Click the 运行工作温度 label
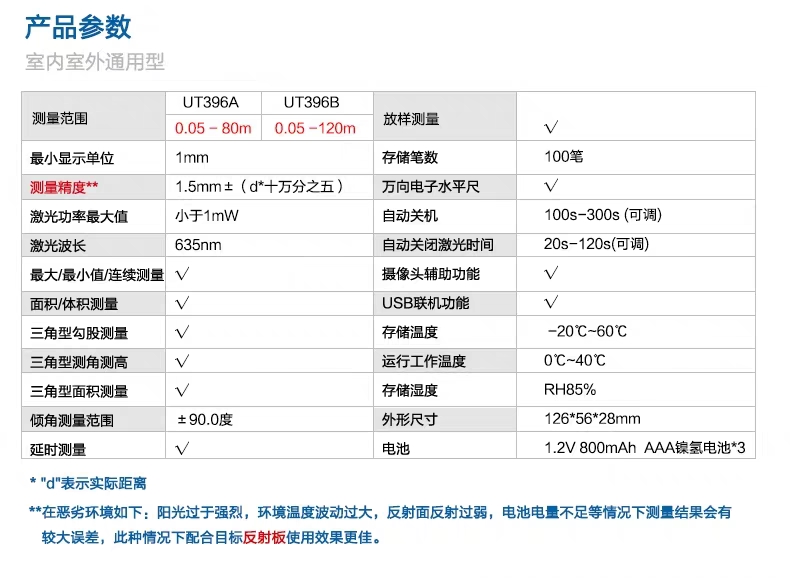The image size is (790, 578). click(424, 361)
